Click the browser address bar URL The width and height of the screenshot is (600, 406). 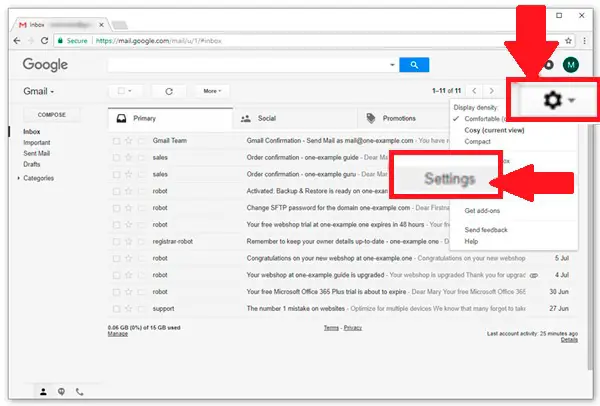coord(158,41)
